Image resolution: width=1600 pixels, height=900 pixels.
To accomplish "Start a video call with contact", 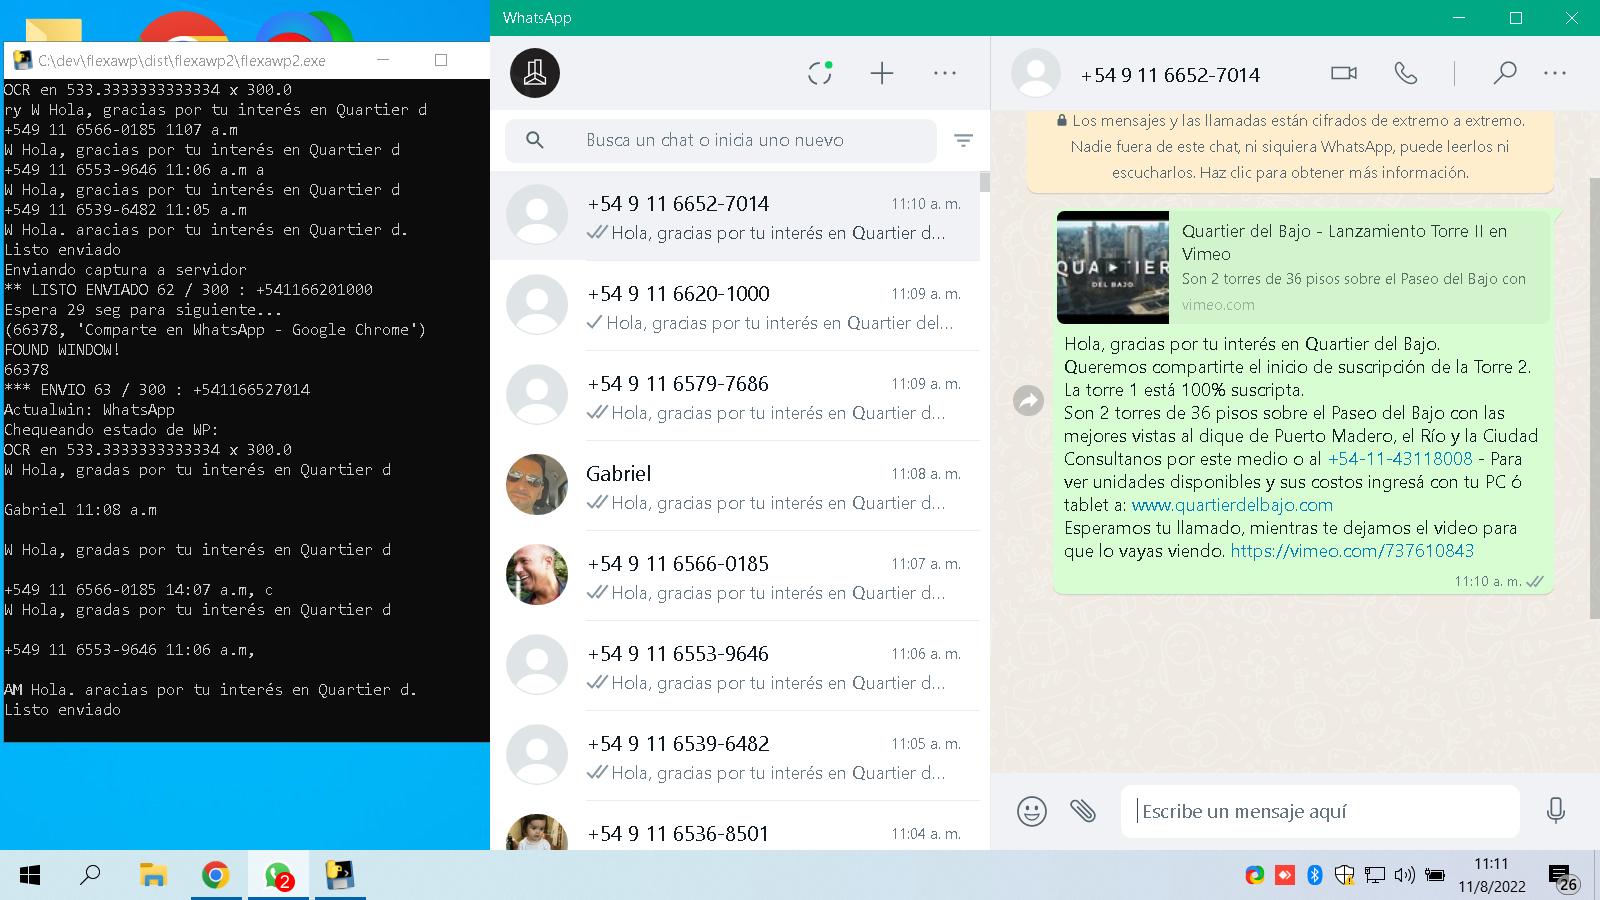I will point(1344,73).
